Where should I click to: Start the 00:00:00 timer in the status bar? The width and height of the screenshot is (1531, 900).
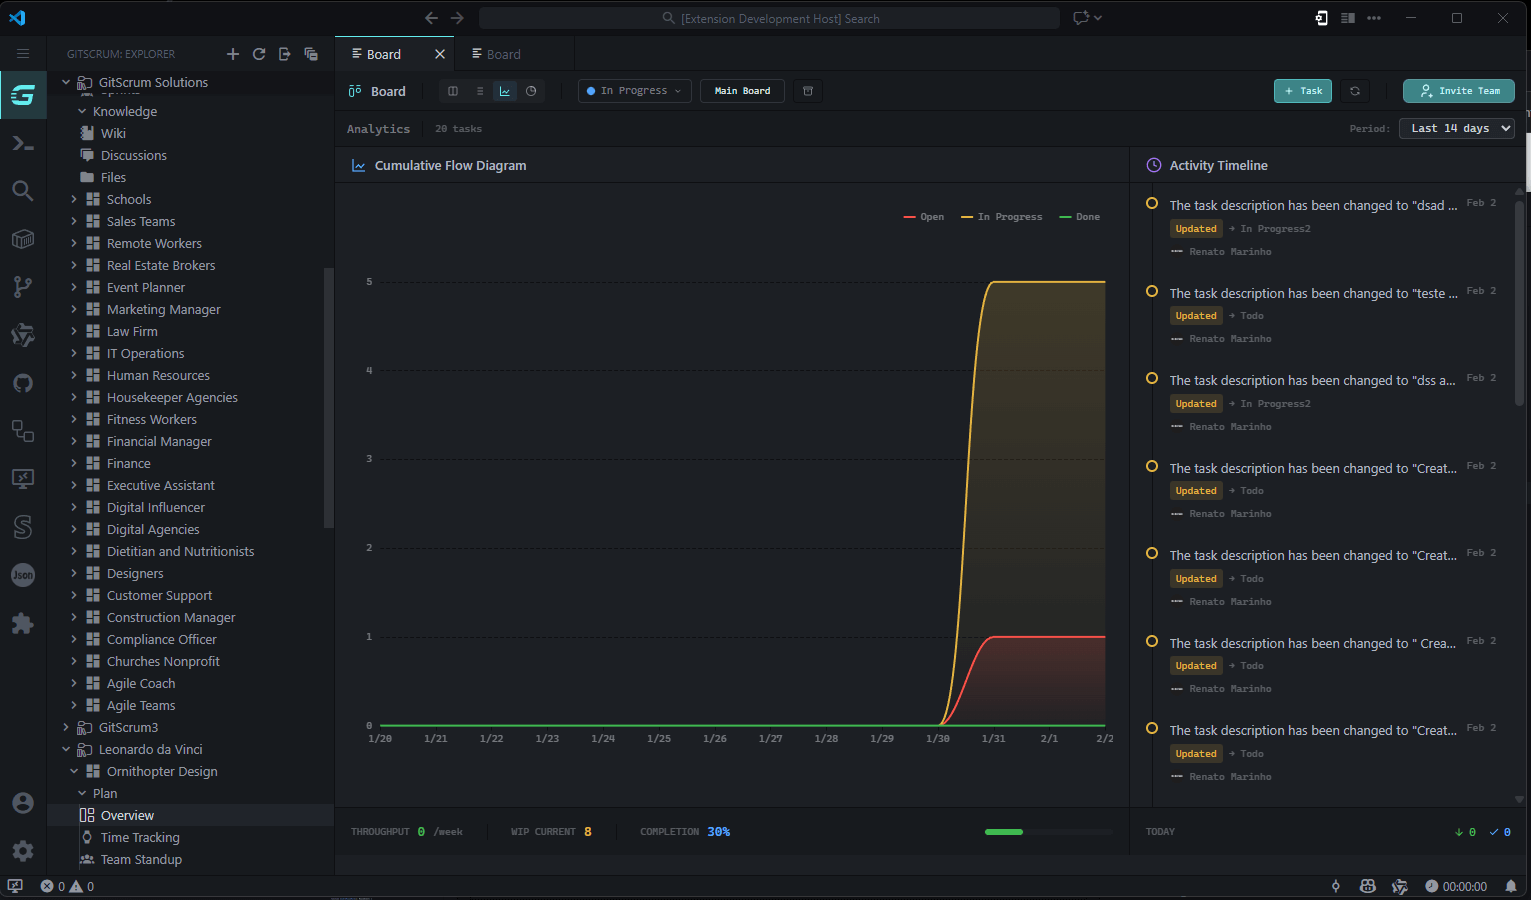coord(1457,886)
